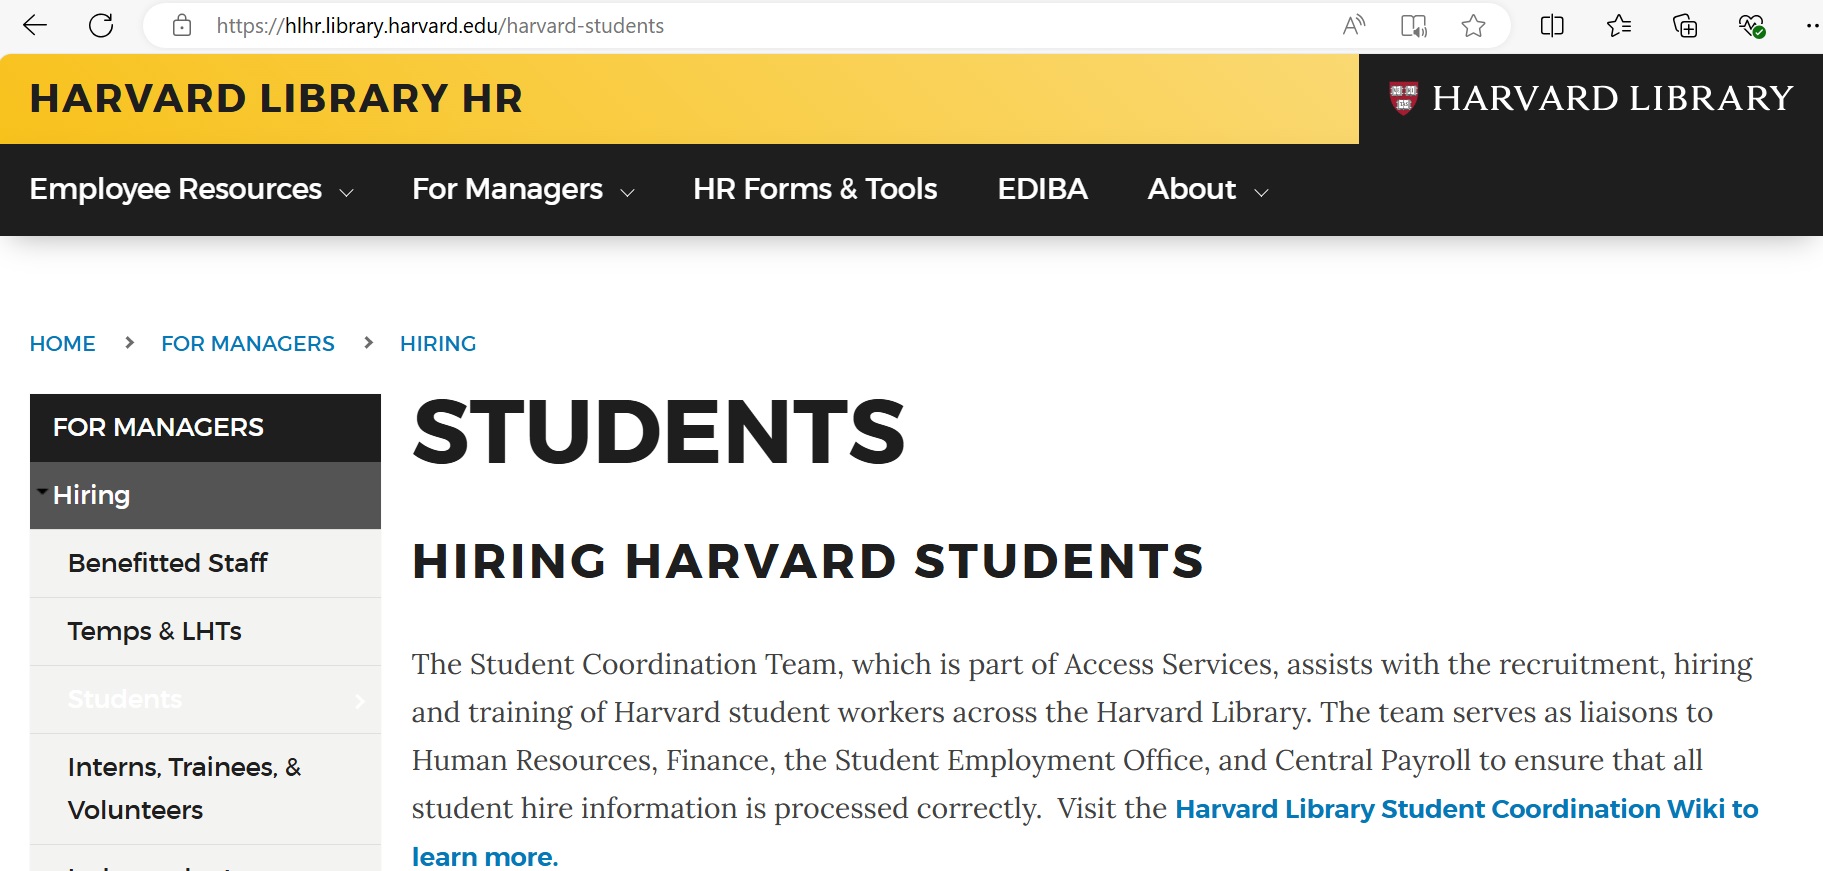Open About menu

1192,189
